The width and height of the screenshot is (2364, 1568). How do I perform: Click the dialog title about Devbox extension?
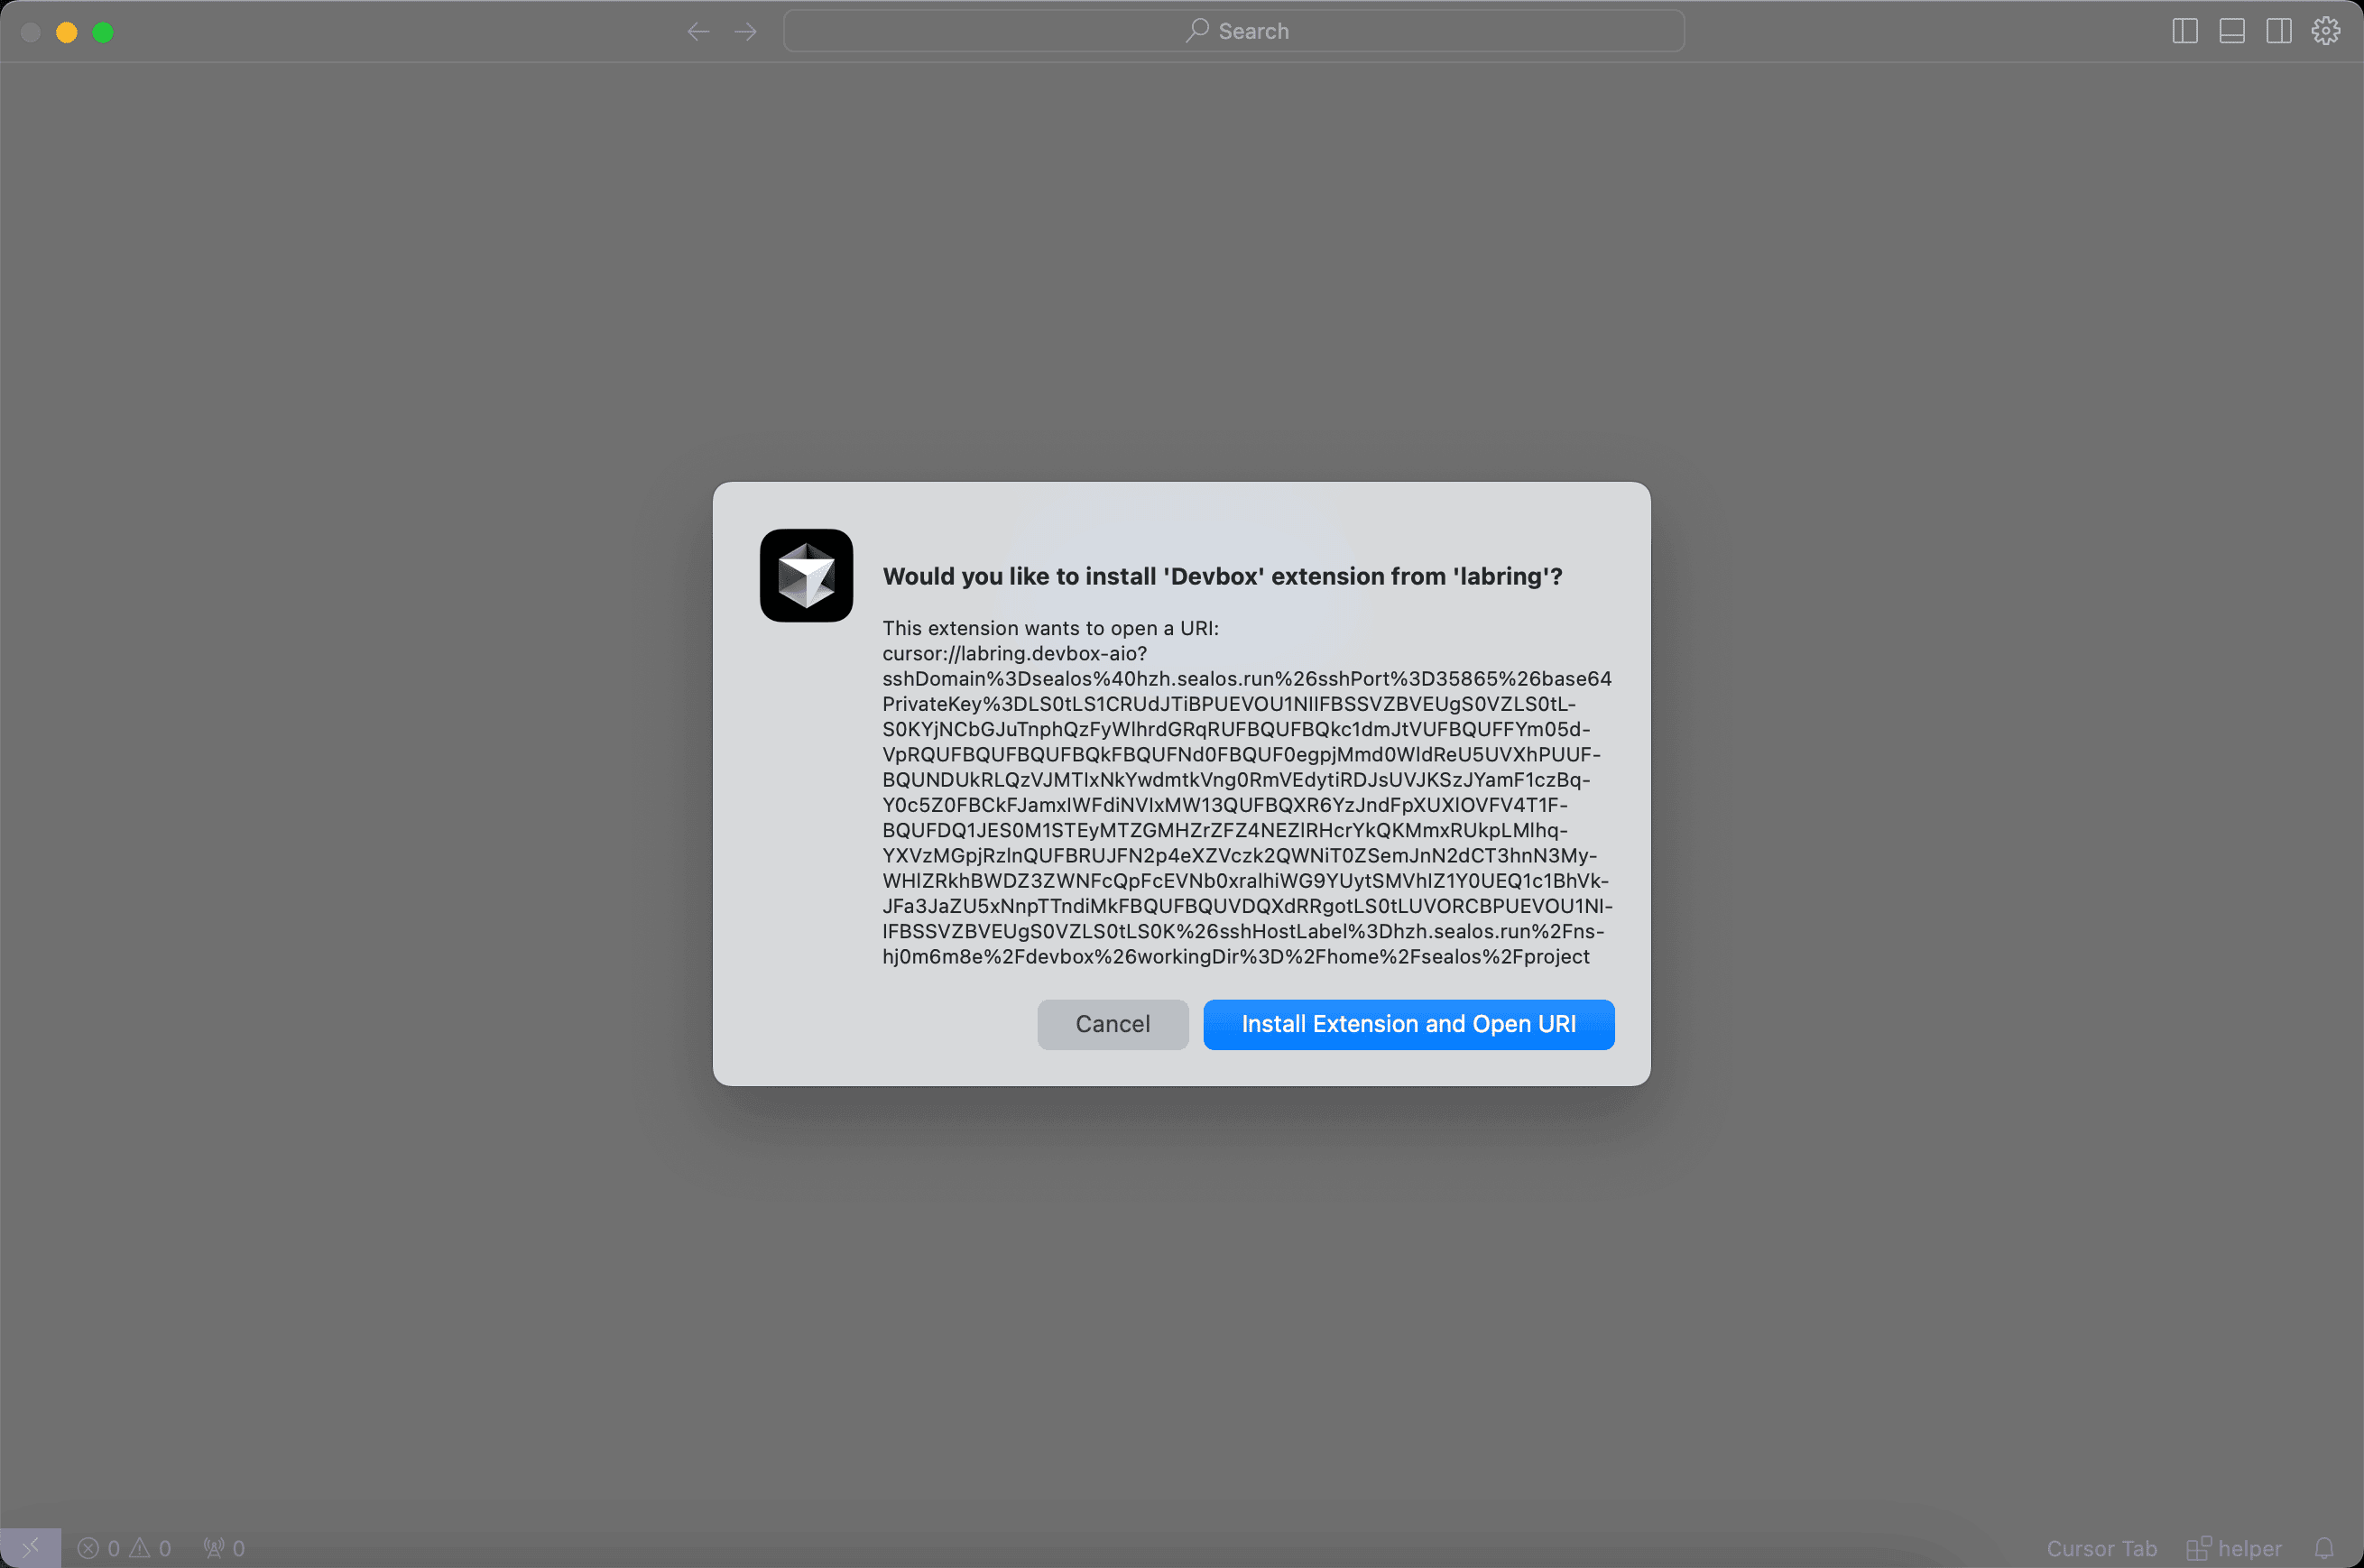tap(1222, 577)
